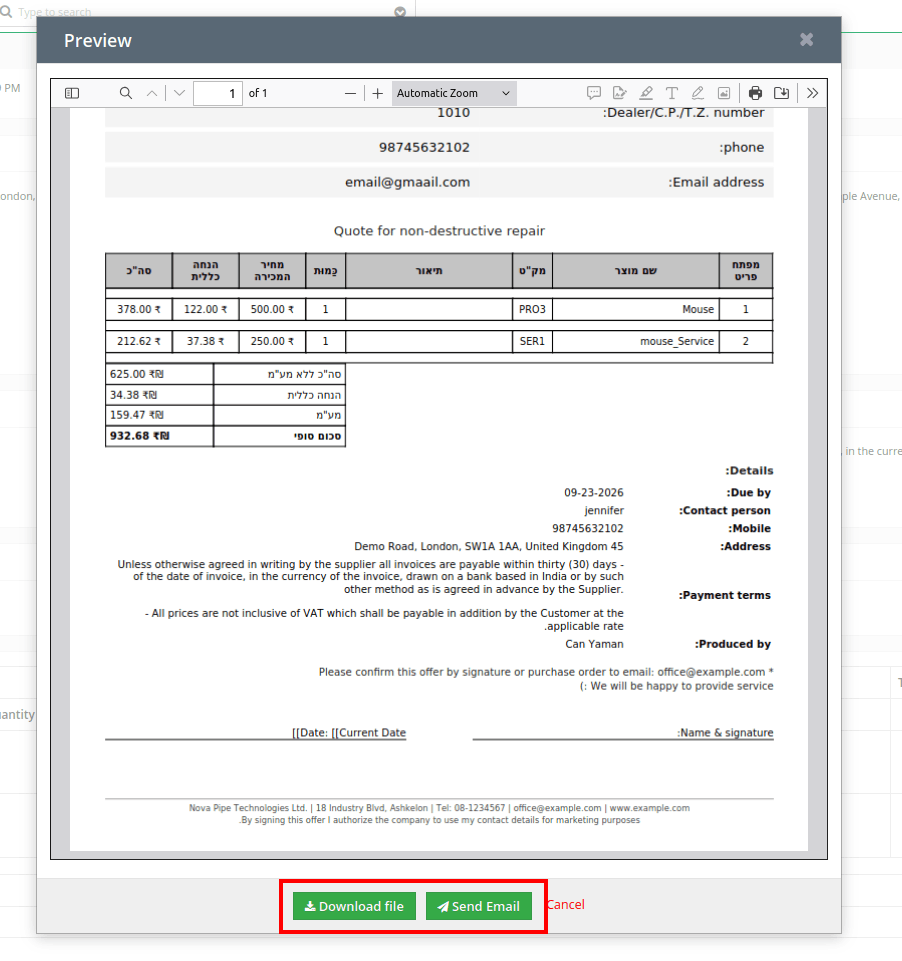Click the SER1 product code cell
This screenshot has height=961, width=902.
pos(532,341)
